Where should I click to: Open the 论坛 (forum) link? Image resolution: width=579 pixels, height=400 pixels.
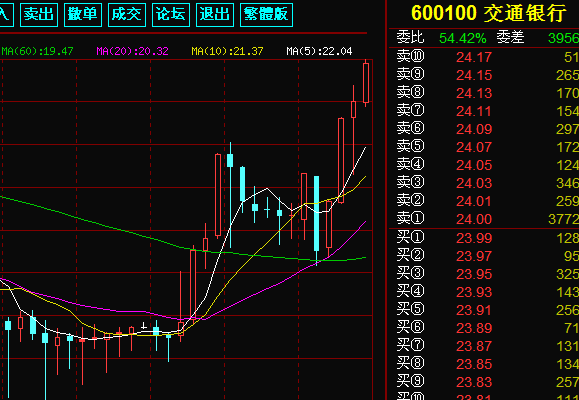[171, 15]
